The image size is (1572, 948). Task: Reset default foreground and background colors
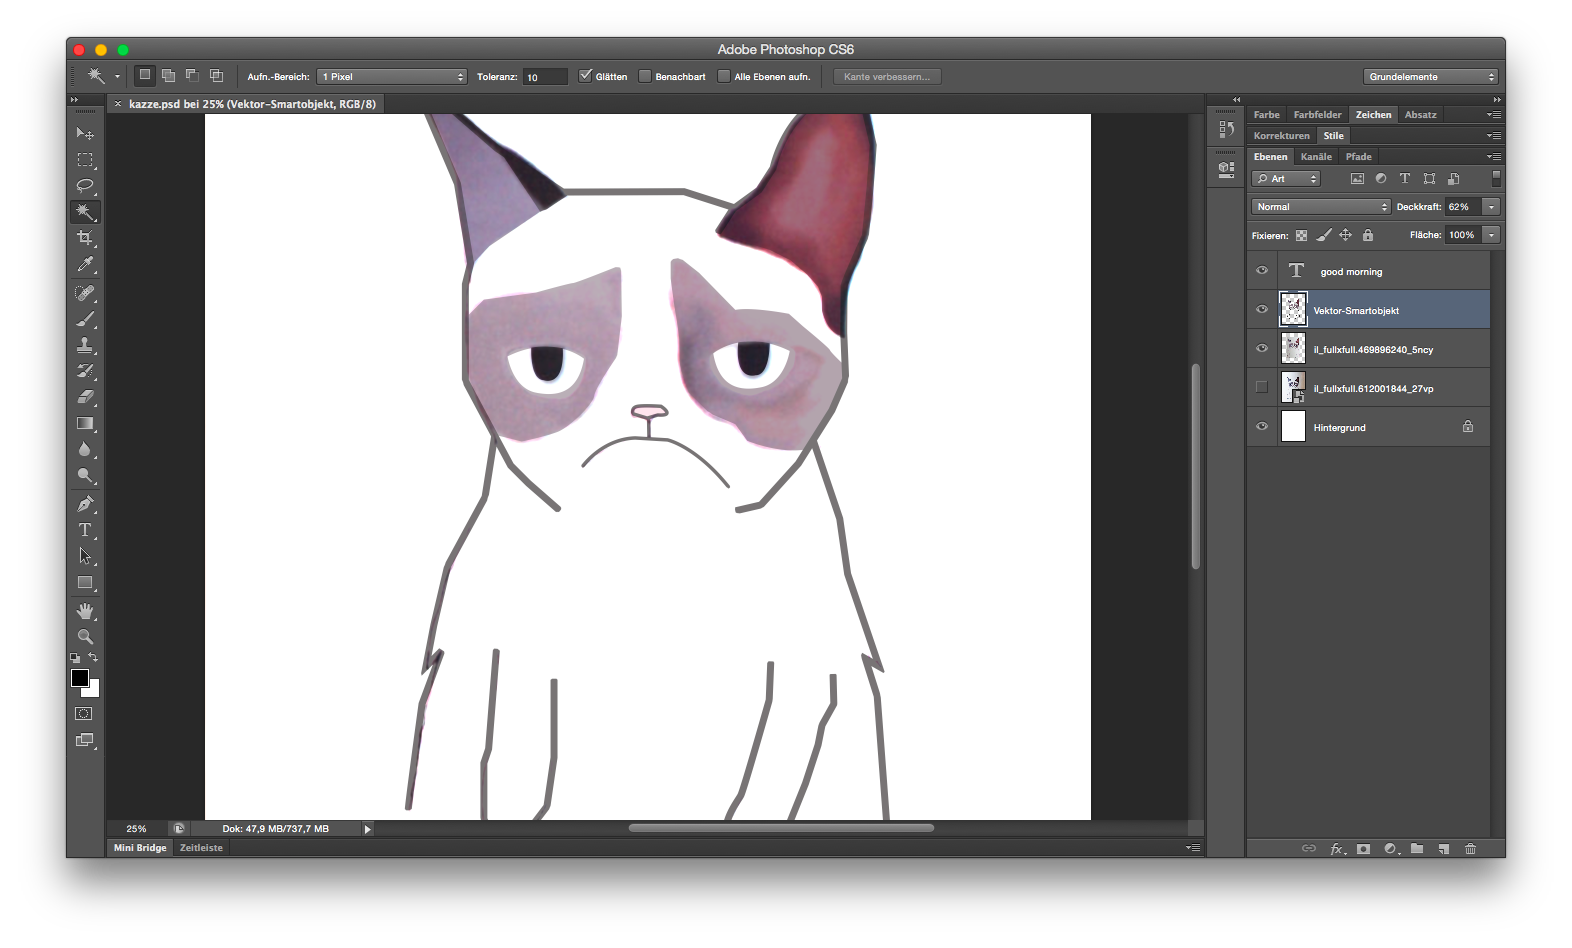(x=75, y=658)
